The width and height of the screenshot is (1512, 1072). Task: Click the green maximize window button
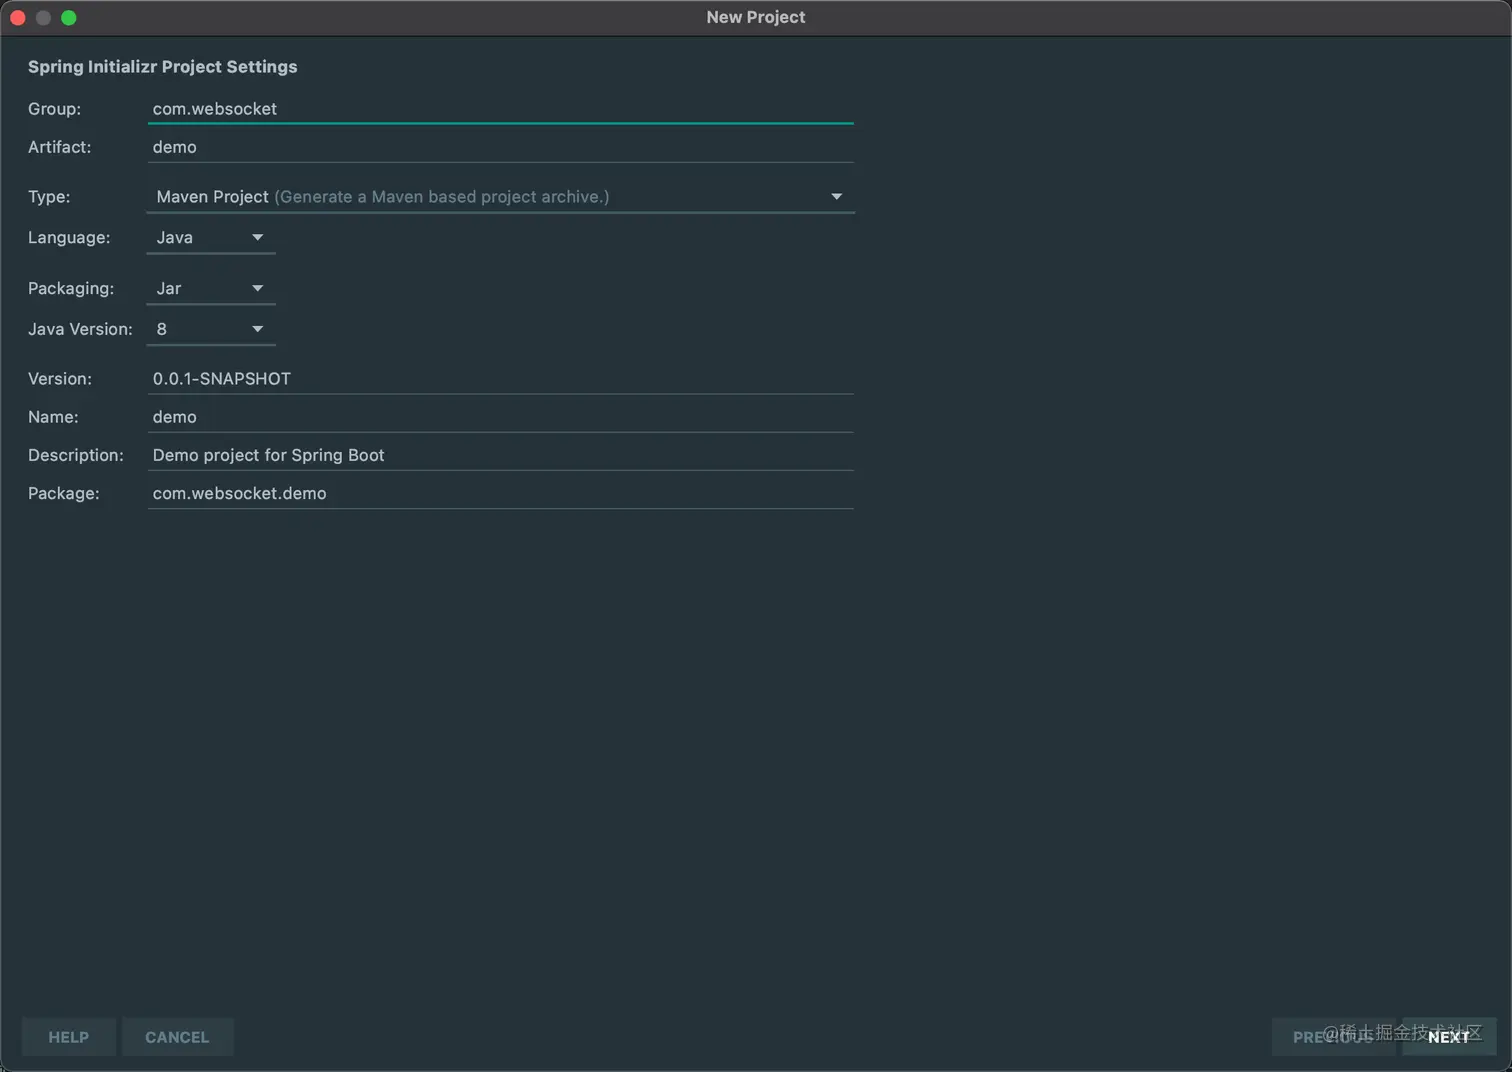(x=69, y=17)
